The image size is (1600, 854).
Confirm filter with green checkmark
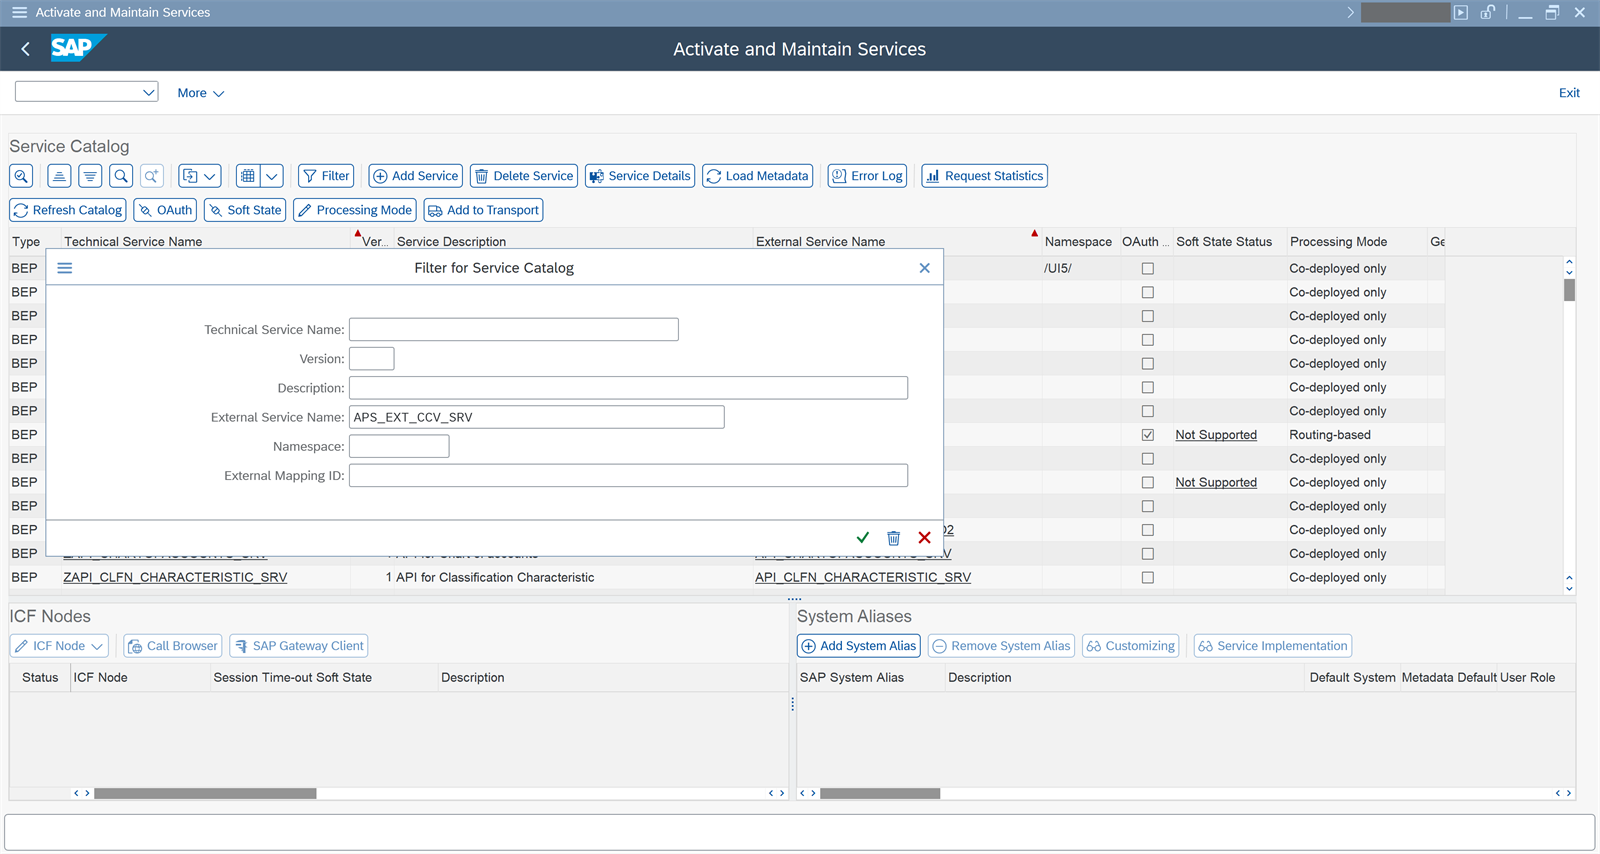tap(863, 538)
